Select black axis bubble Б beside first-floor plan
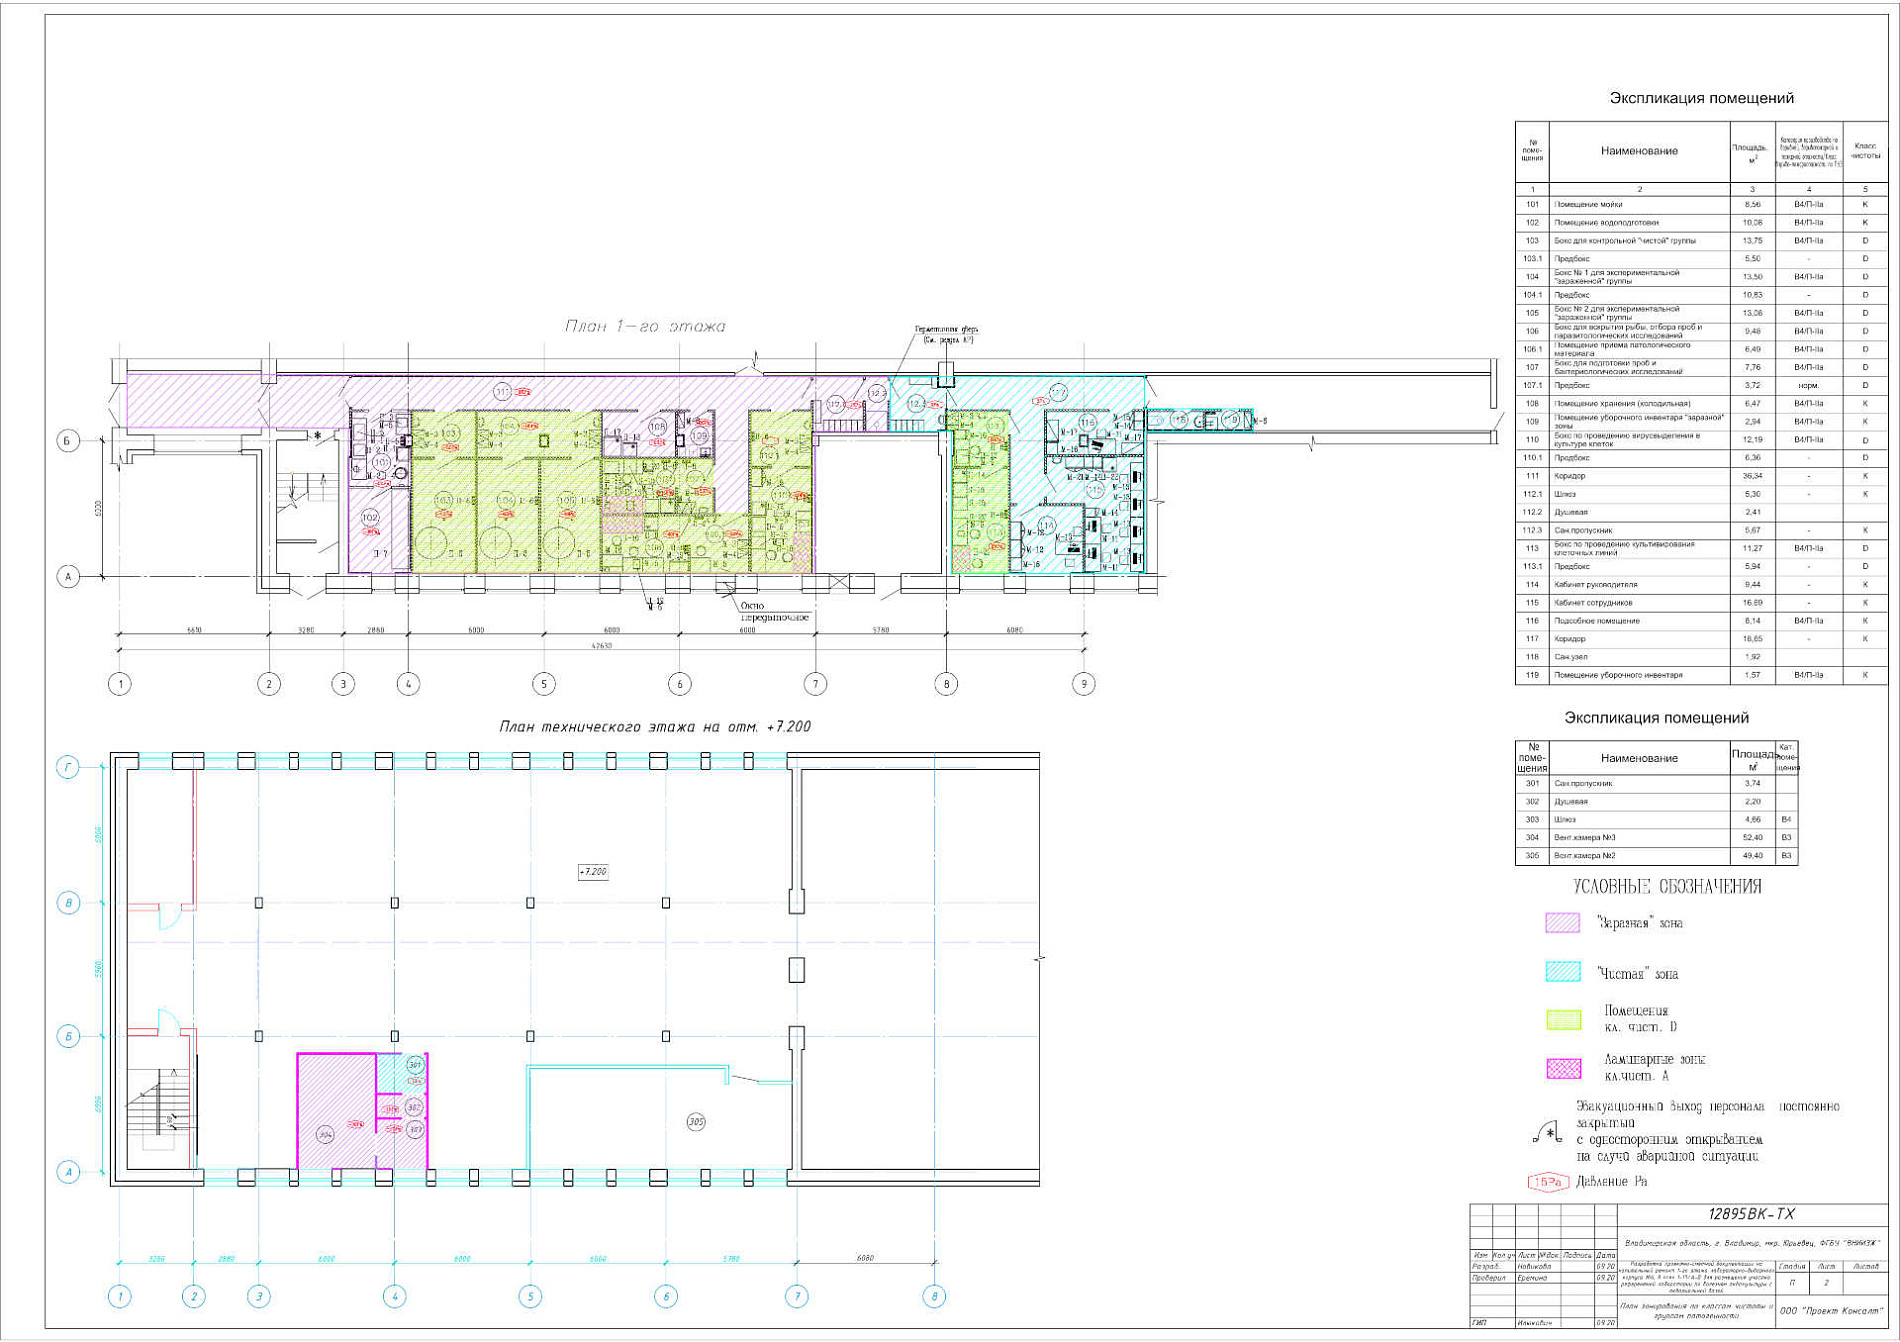The height and width of the screenshot is (1342, 1900). point(68,440)
